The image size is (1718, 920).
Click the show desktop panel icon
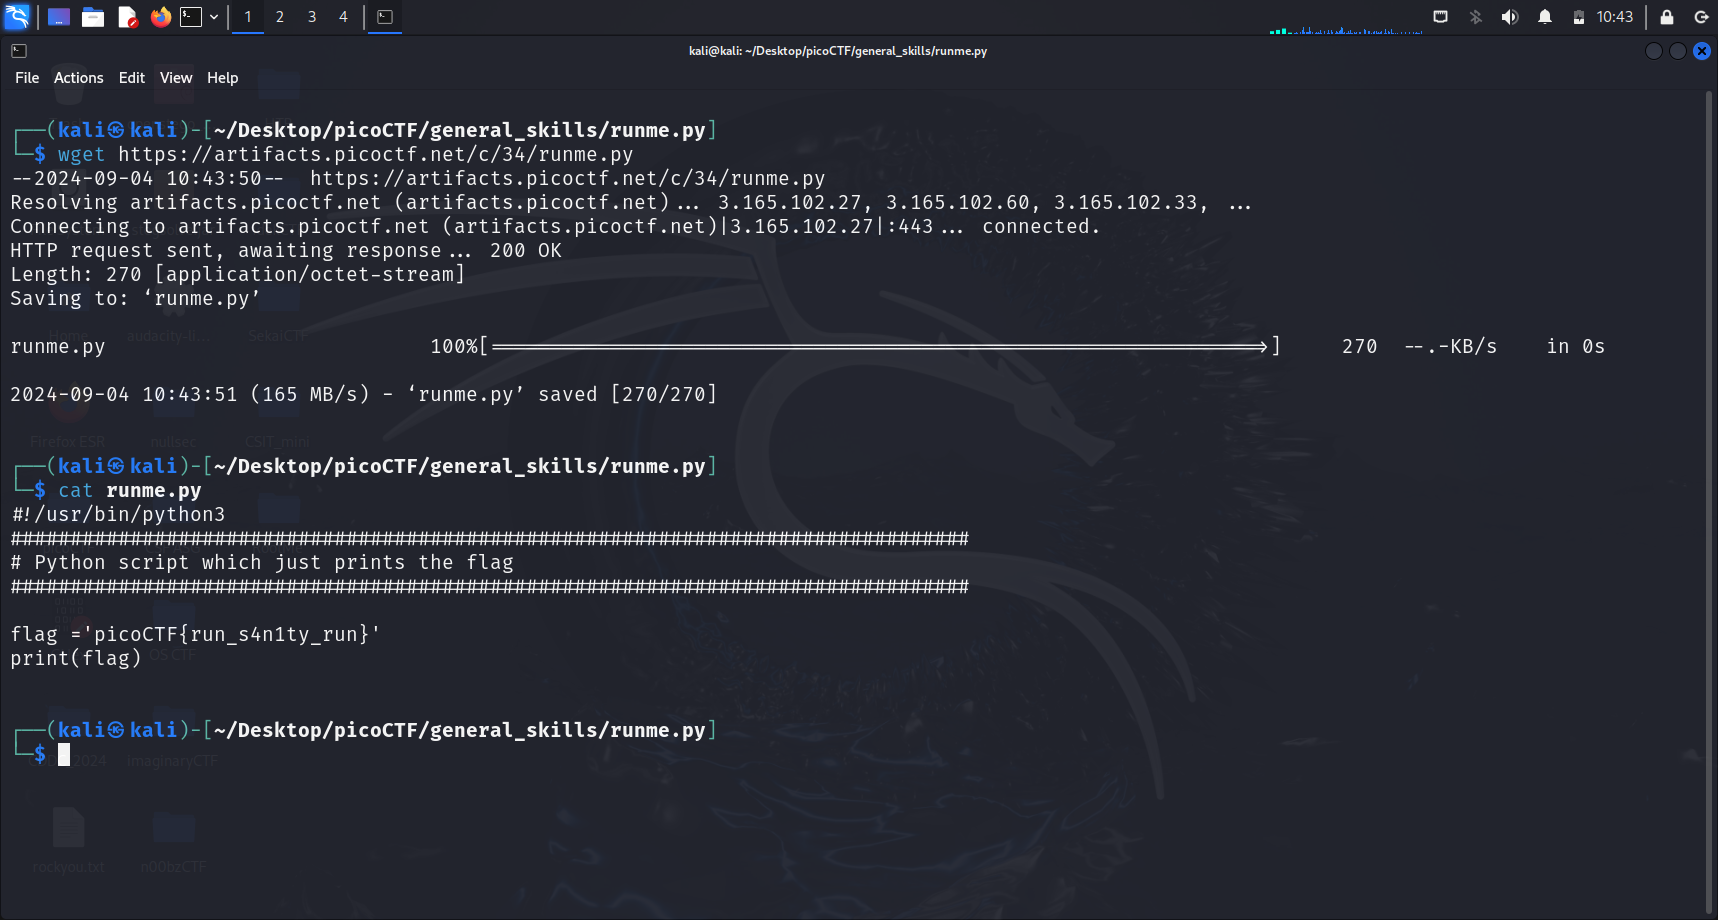click(x=59, y=17)
